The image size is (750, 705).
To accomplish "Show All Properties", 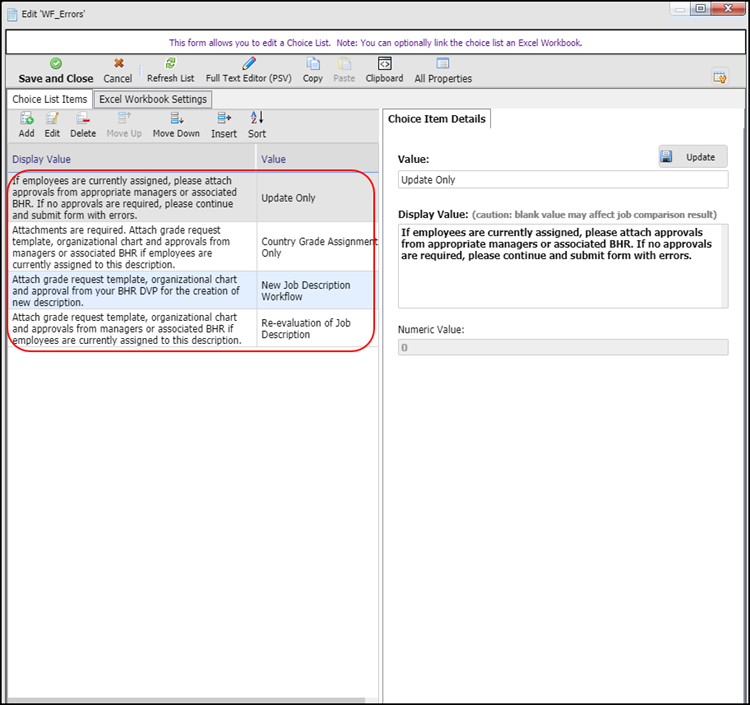I will 443,64.
